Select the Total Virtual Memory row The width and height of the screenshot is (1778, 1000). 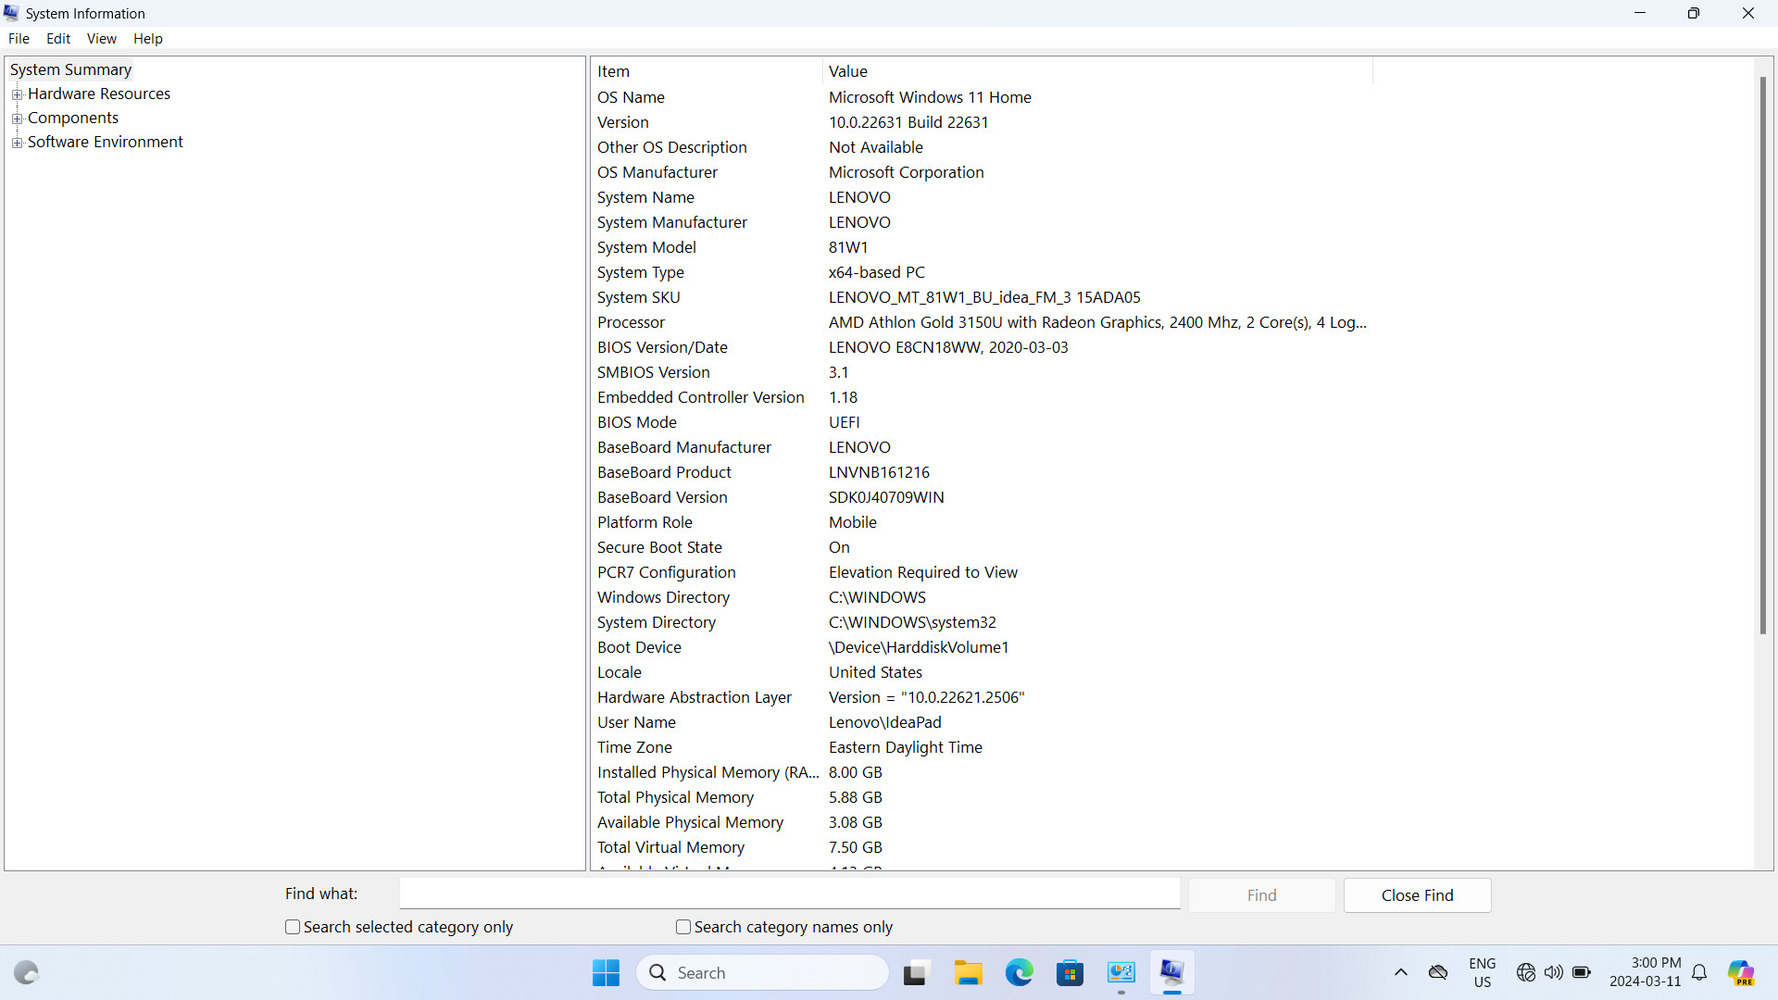982,847
